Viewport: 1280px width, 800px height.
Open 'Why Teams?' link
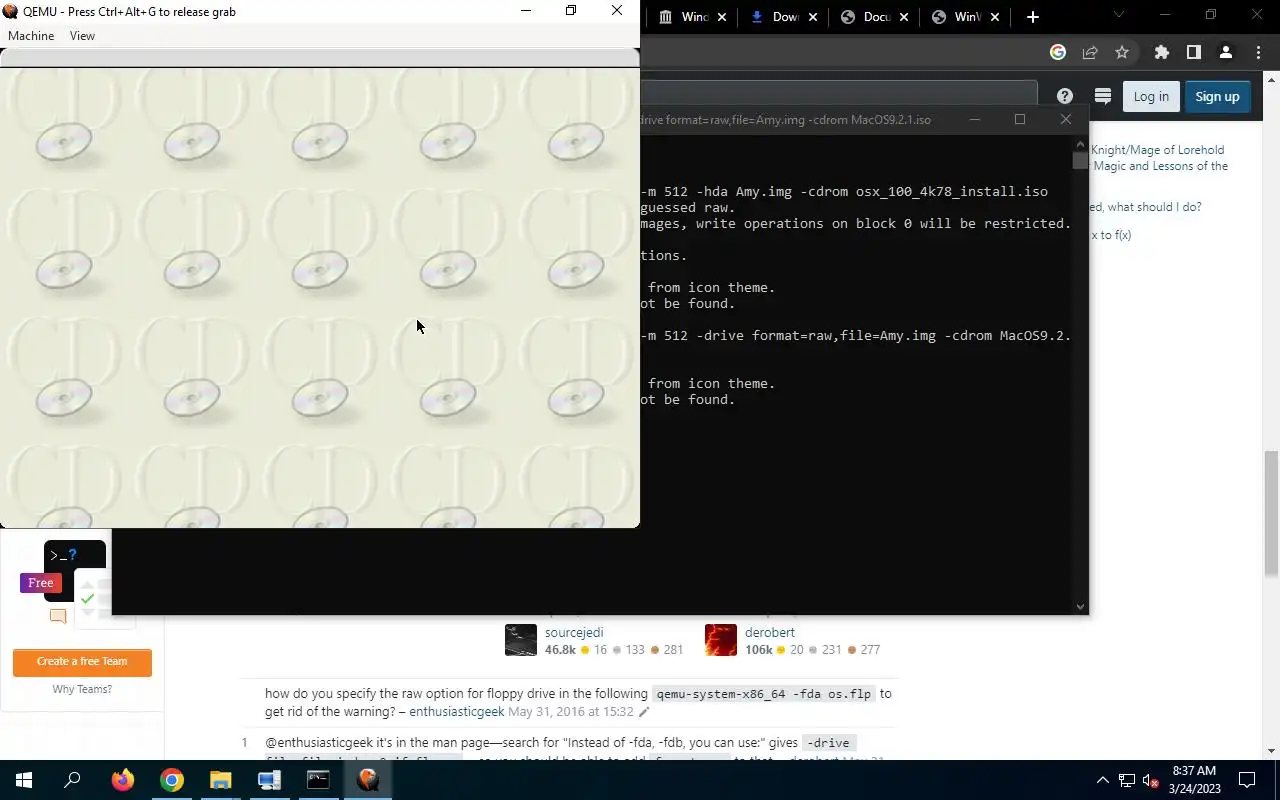click(82, 689)
